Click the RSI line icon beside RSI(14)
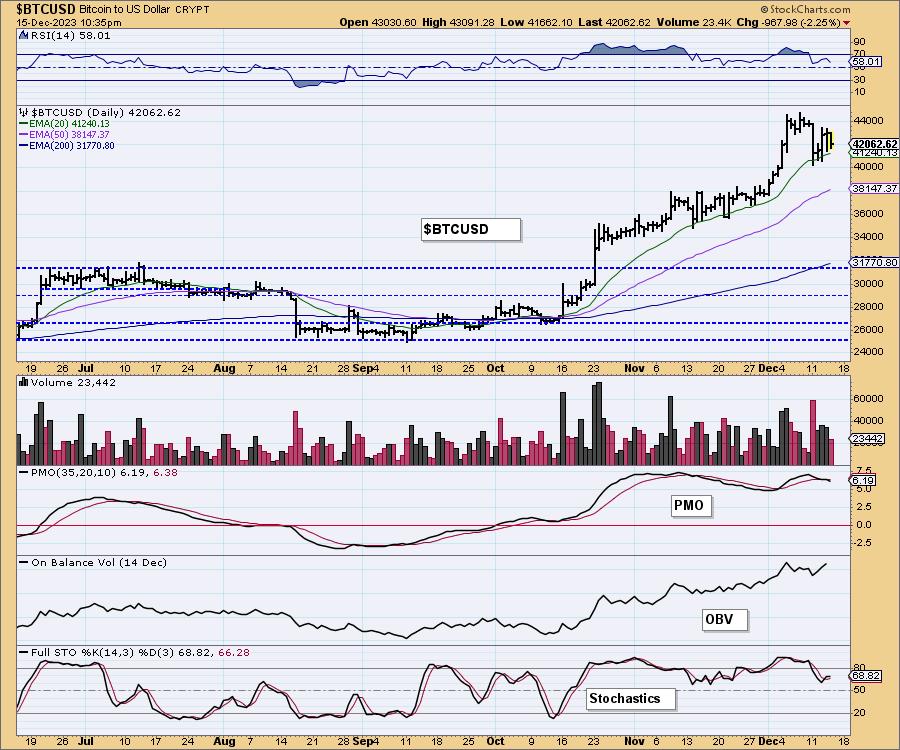Viewport: 900px width, 750px height. coord(24,36)
